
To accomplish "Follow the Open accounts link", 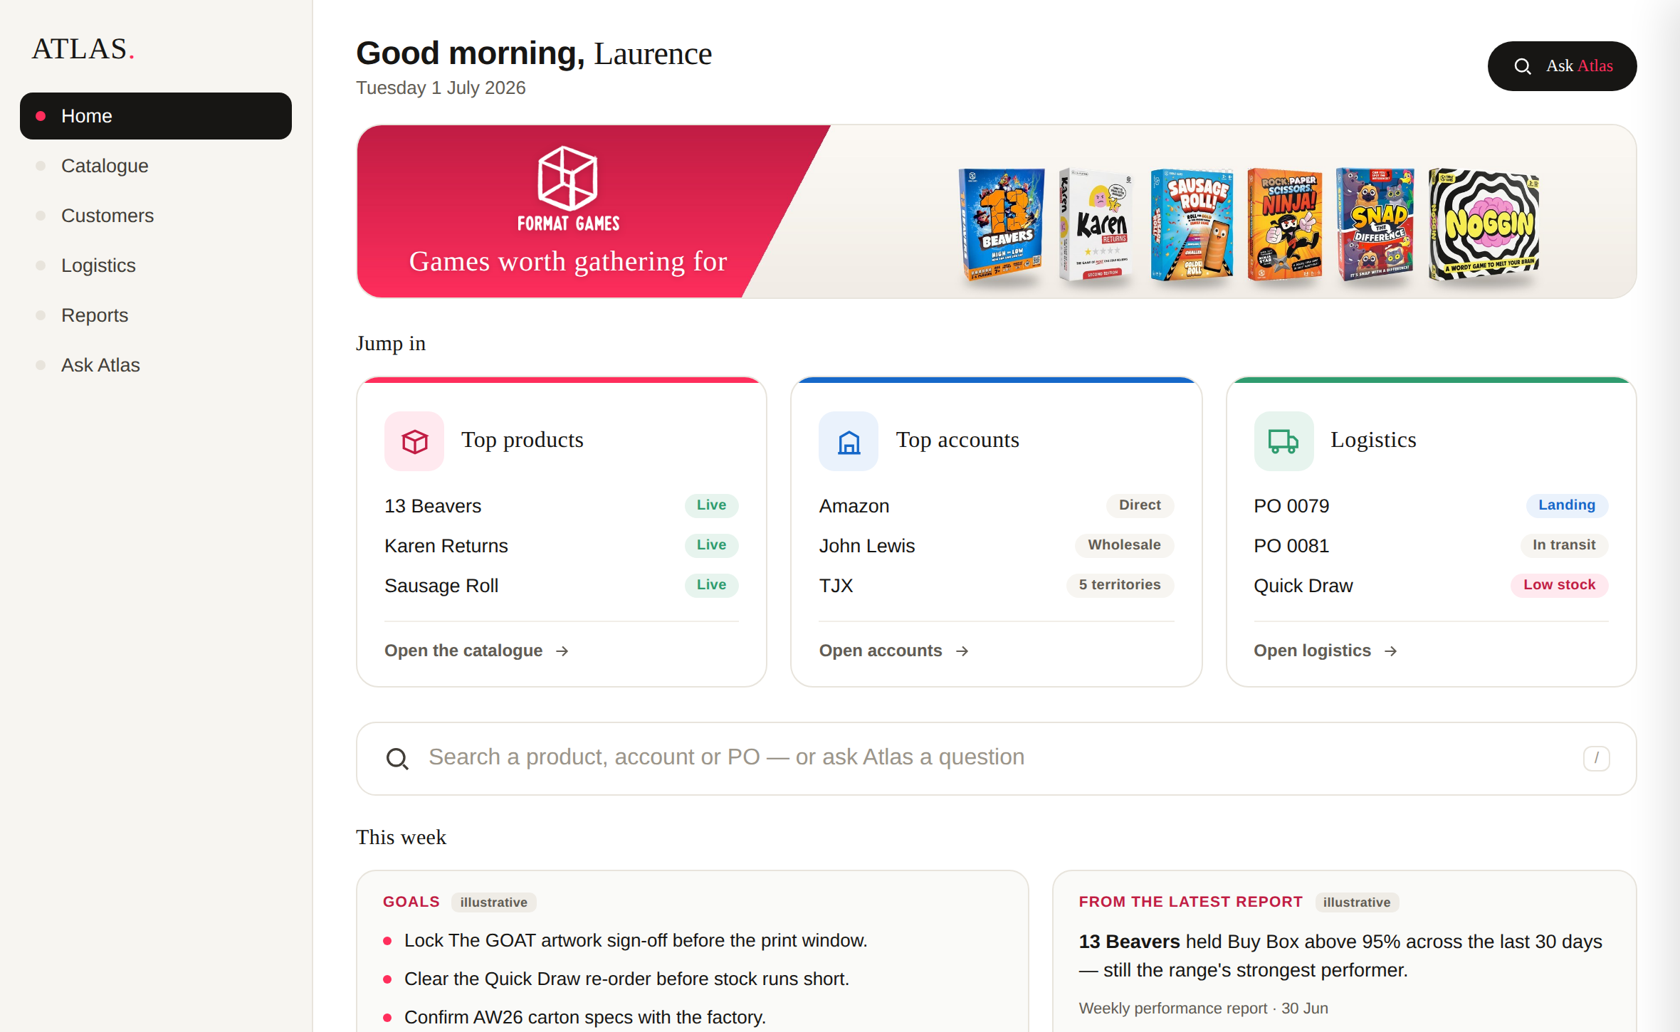I will point(894,651).
